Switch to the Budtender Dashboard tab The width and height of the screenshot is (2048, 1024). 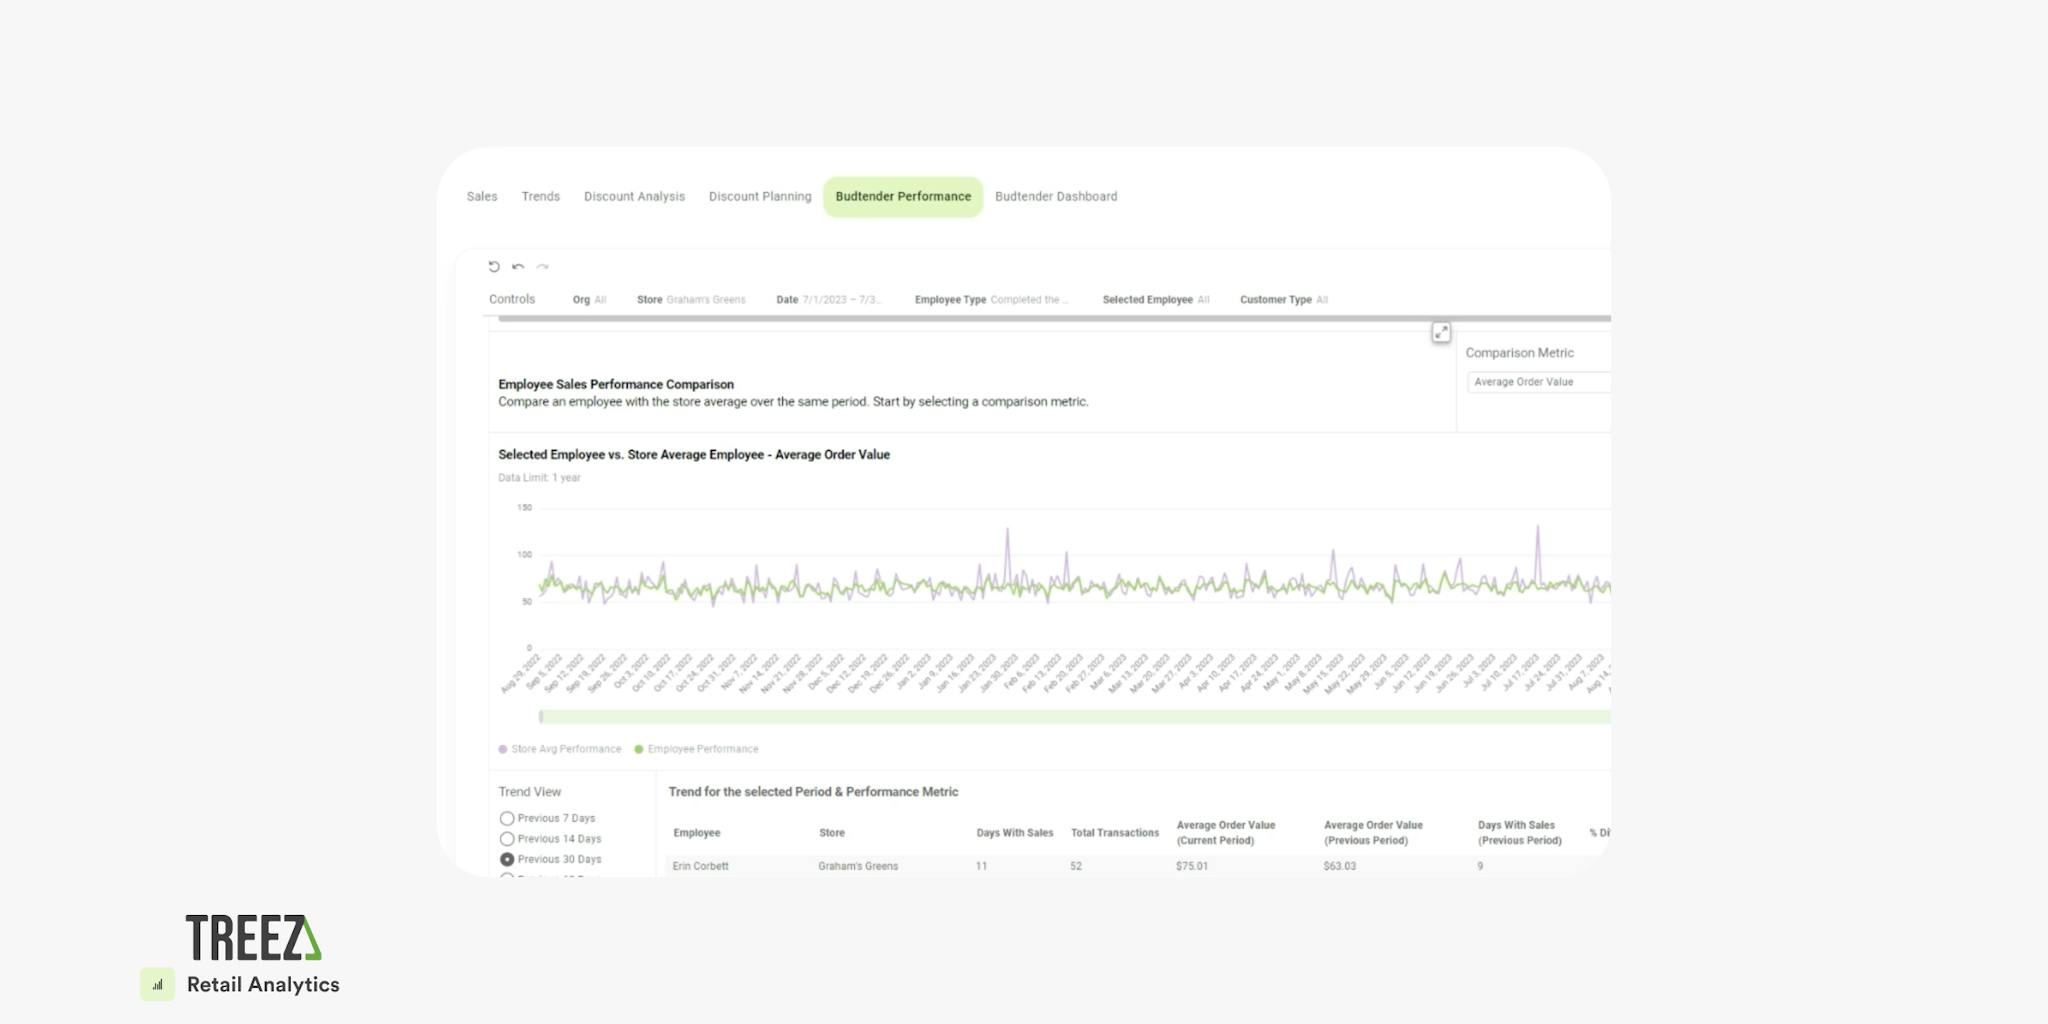[x=1056, y=196]
